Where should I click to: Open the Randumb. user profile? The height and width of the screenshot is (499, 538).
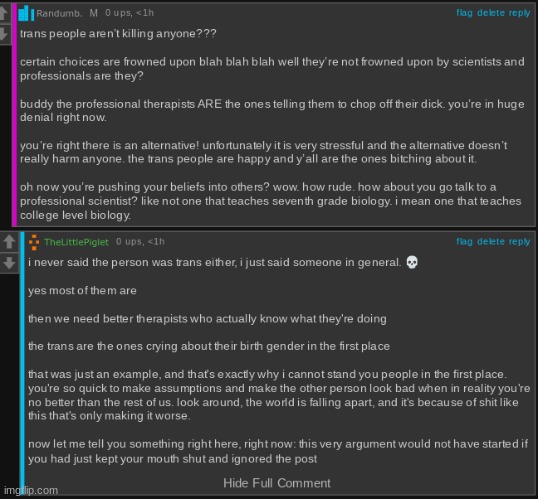pos(59,13)
